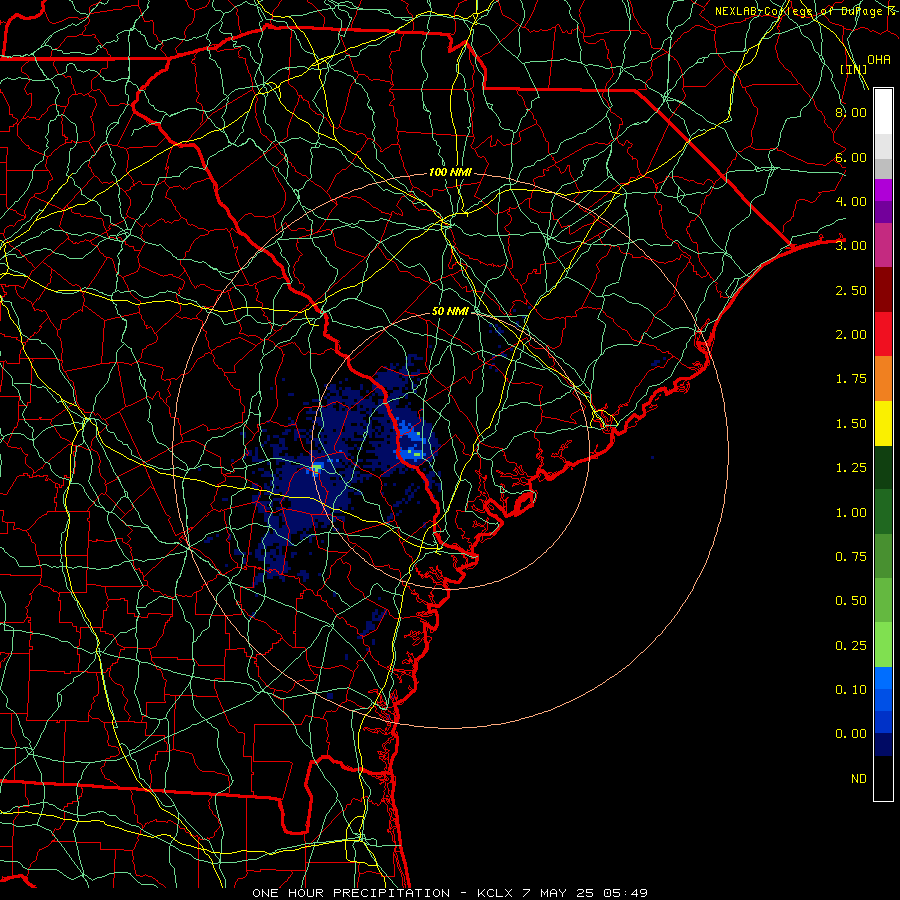Click the 6.00 legend value
Image resolution: width=900 pixels, height=900 pixels.
click(x=851, y=157)
